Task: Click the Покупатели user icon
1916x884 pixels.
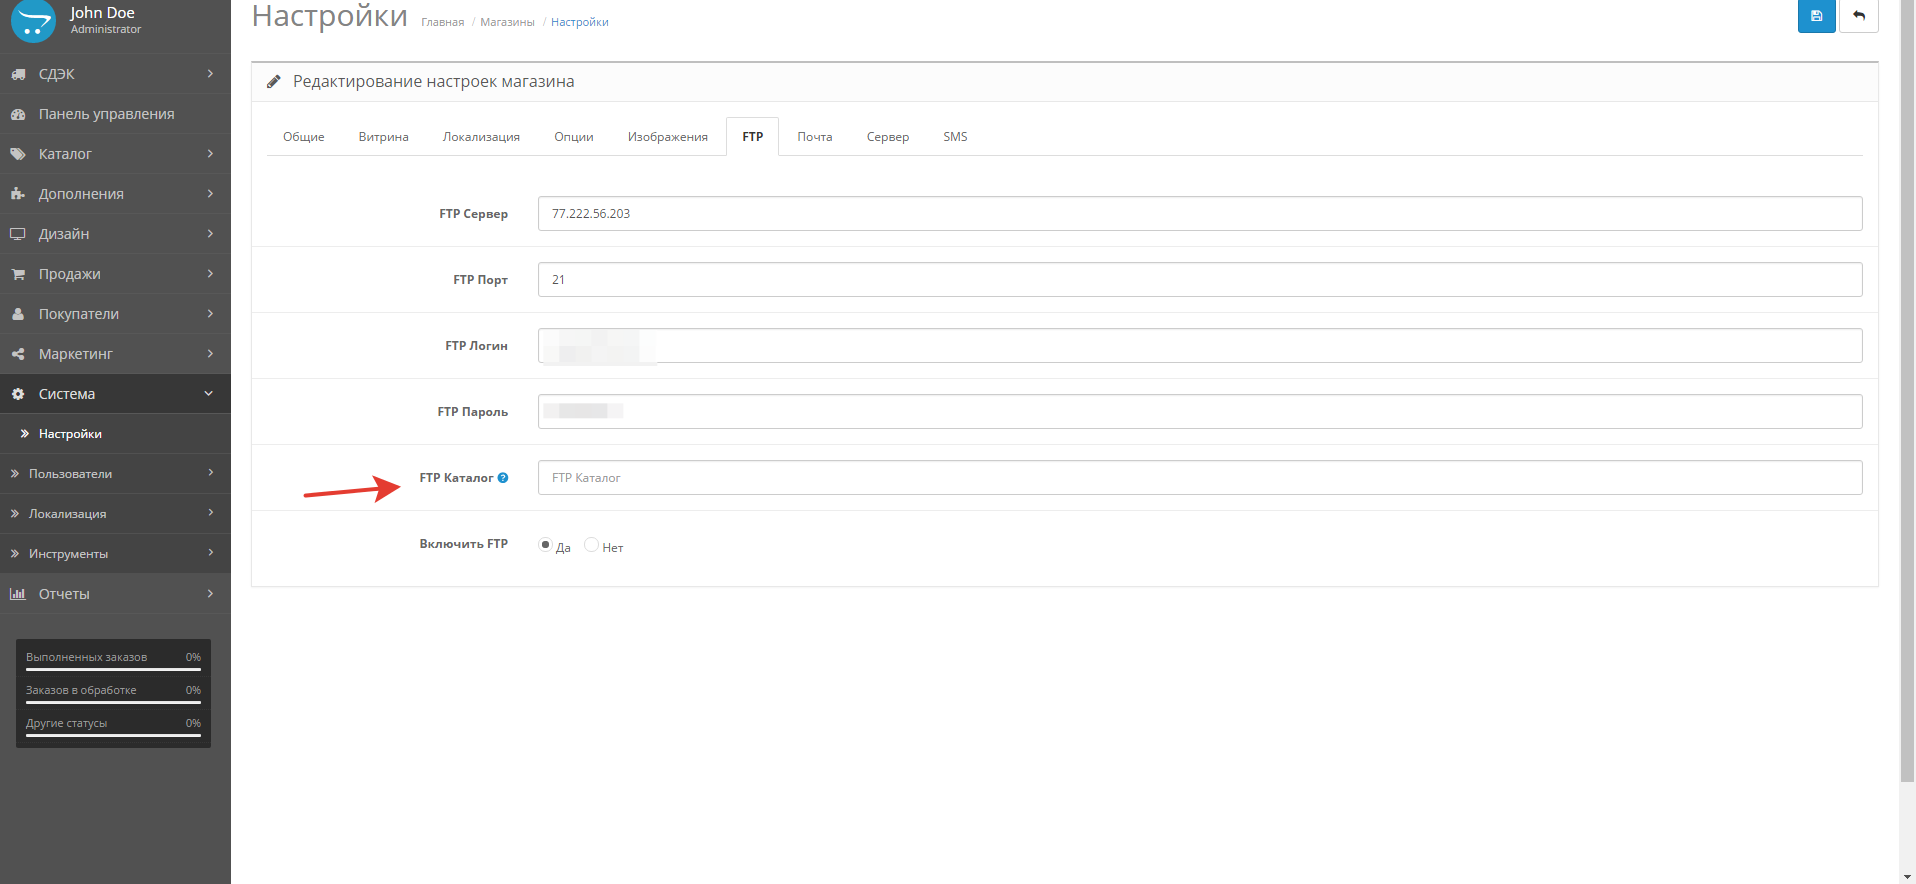Action: (18, 314)
